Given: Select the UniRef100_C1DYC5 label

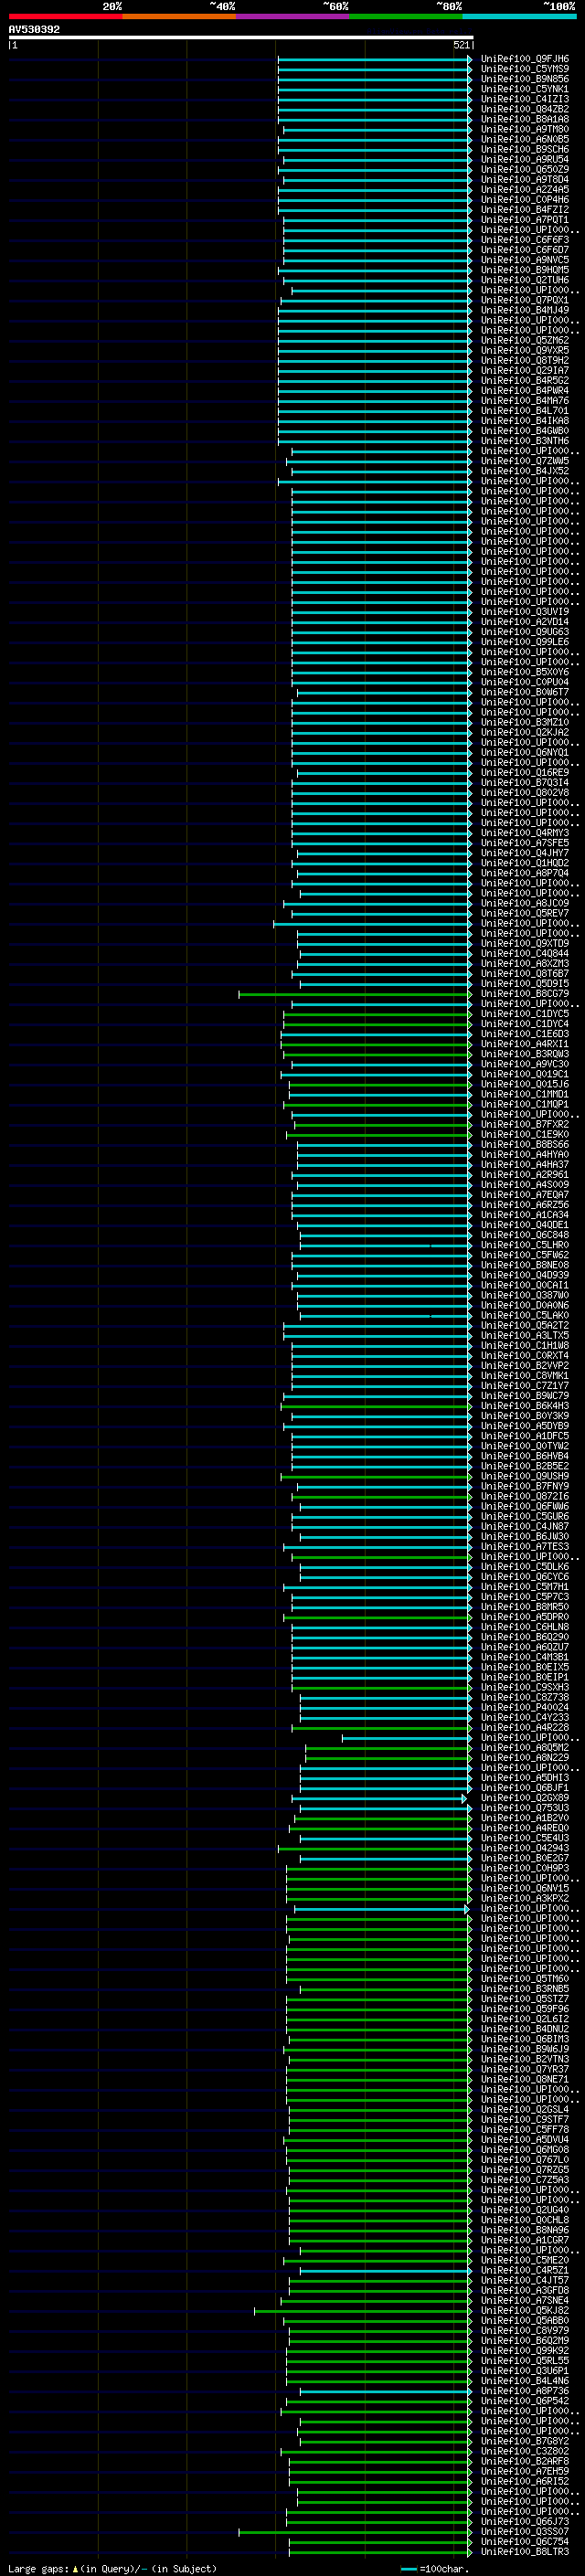Looking at the screenshot, I should point(524,1014).
